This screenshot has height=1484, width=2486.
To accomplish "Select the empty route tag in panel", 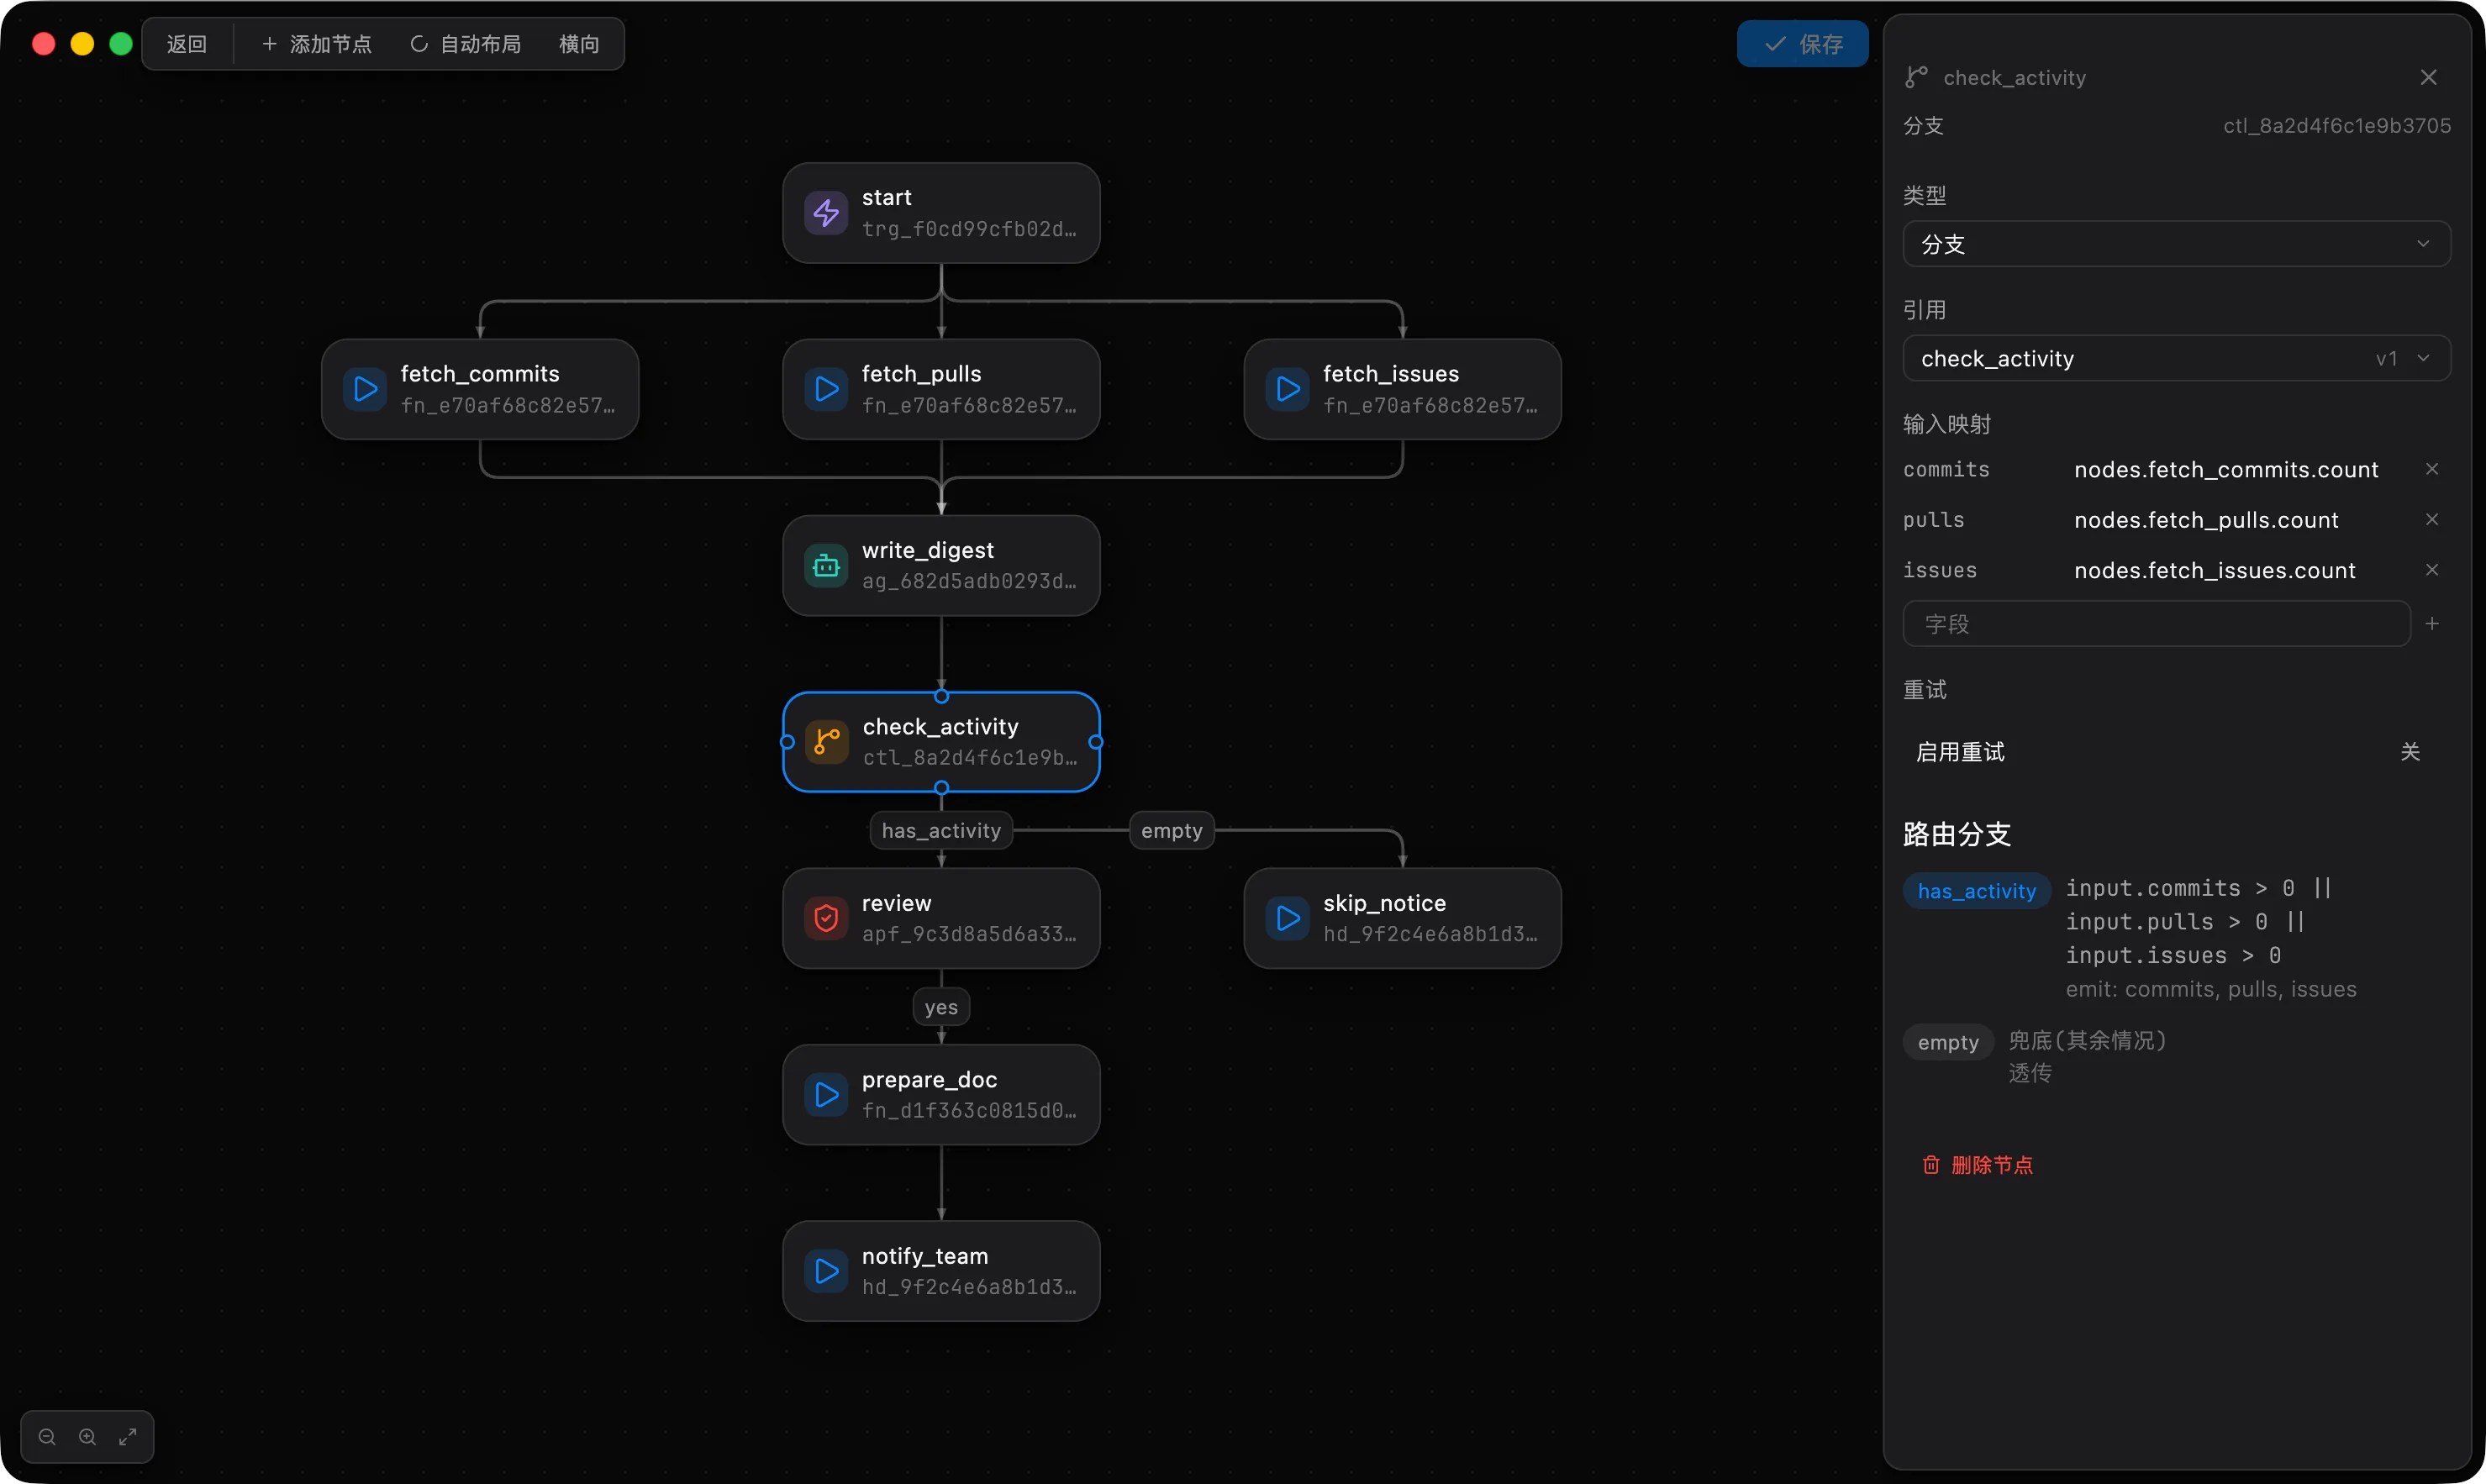I will click(x=1948, y=1042).
